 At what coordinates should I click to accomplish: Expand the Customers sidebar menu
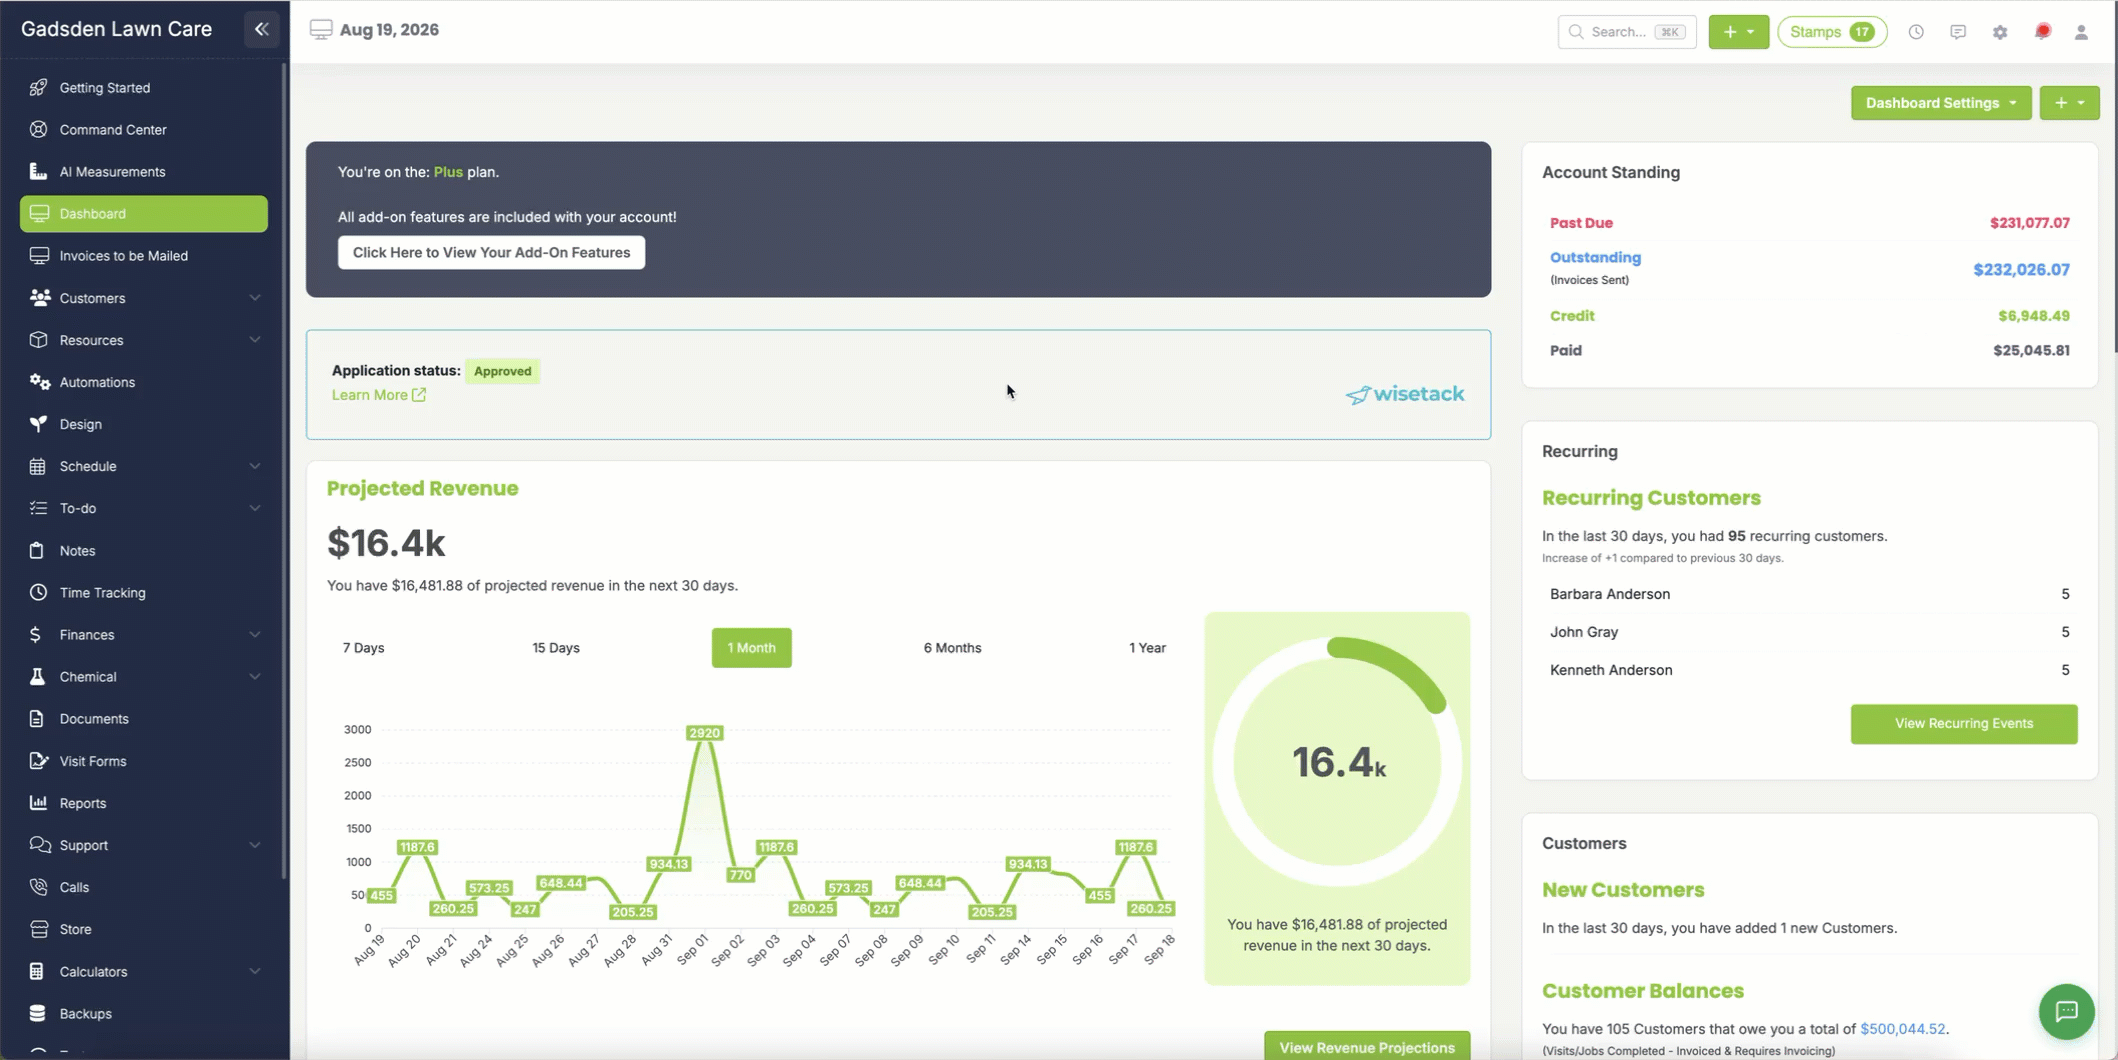[143, 298]
